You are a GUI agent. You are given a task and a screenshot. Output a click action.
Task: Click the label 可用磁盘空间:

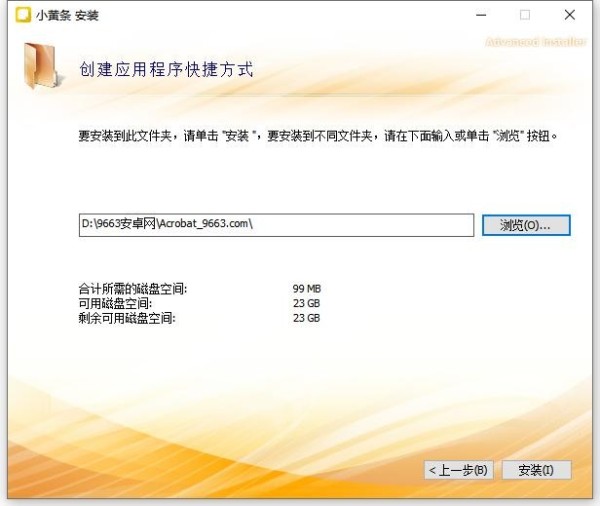click(115, 303)
